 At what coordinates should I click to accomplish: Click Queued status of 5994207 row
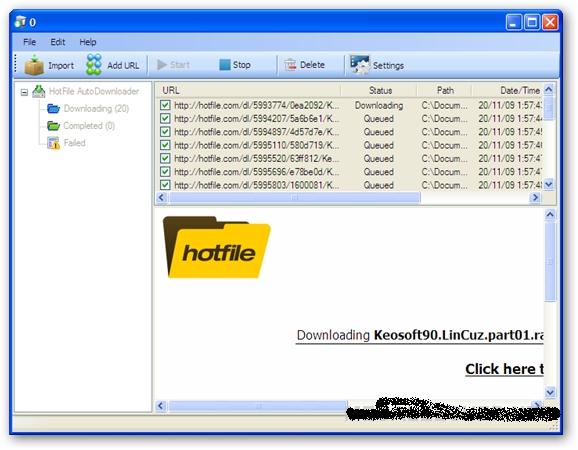coord(379,119)
